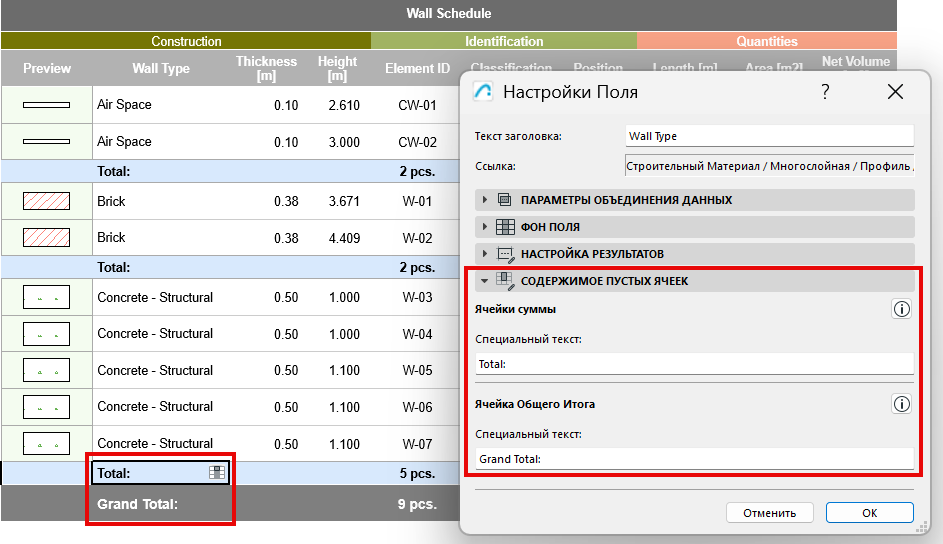The width and height of the screenshot is (943, 544).
Task: Select Concrete - Structural cell in W-04 row
Action: tap(155, 334)
